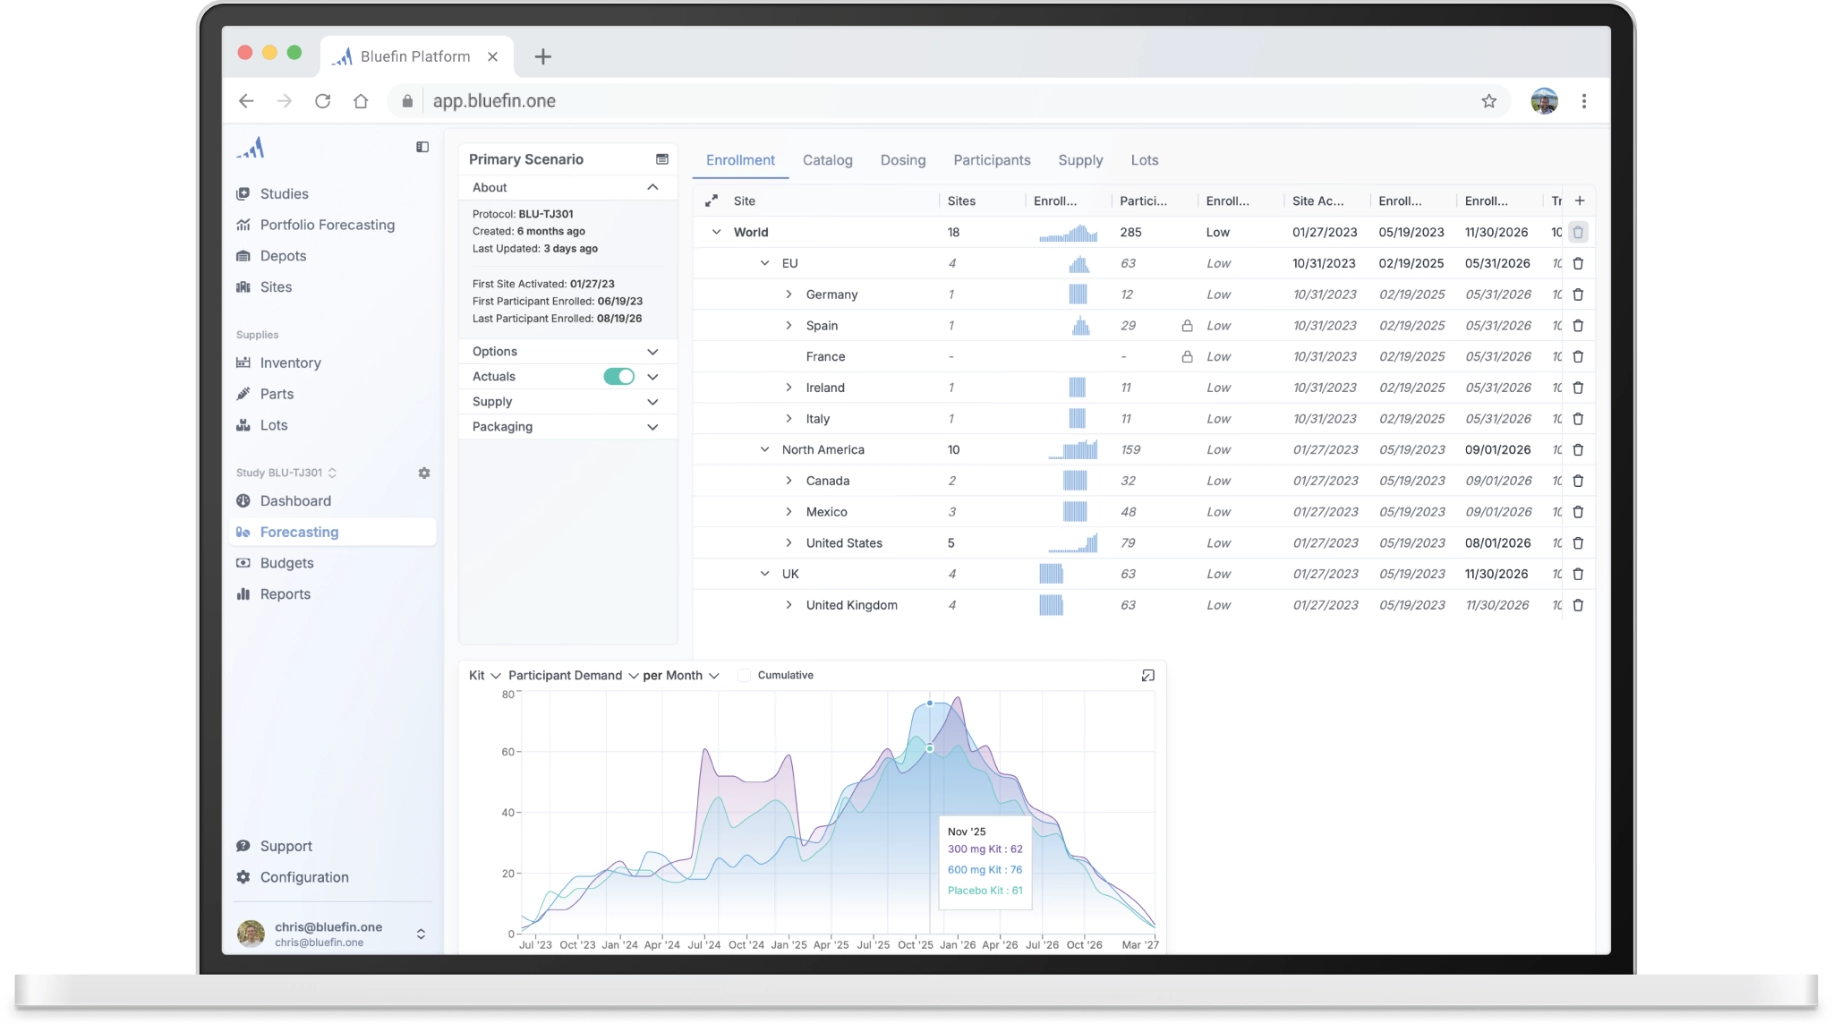This screenshot has width=1833, height=1024.
Task: Add a column with the plus icon
Action: [x=1579, y=201]
